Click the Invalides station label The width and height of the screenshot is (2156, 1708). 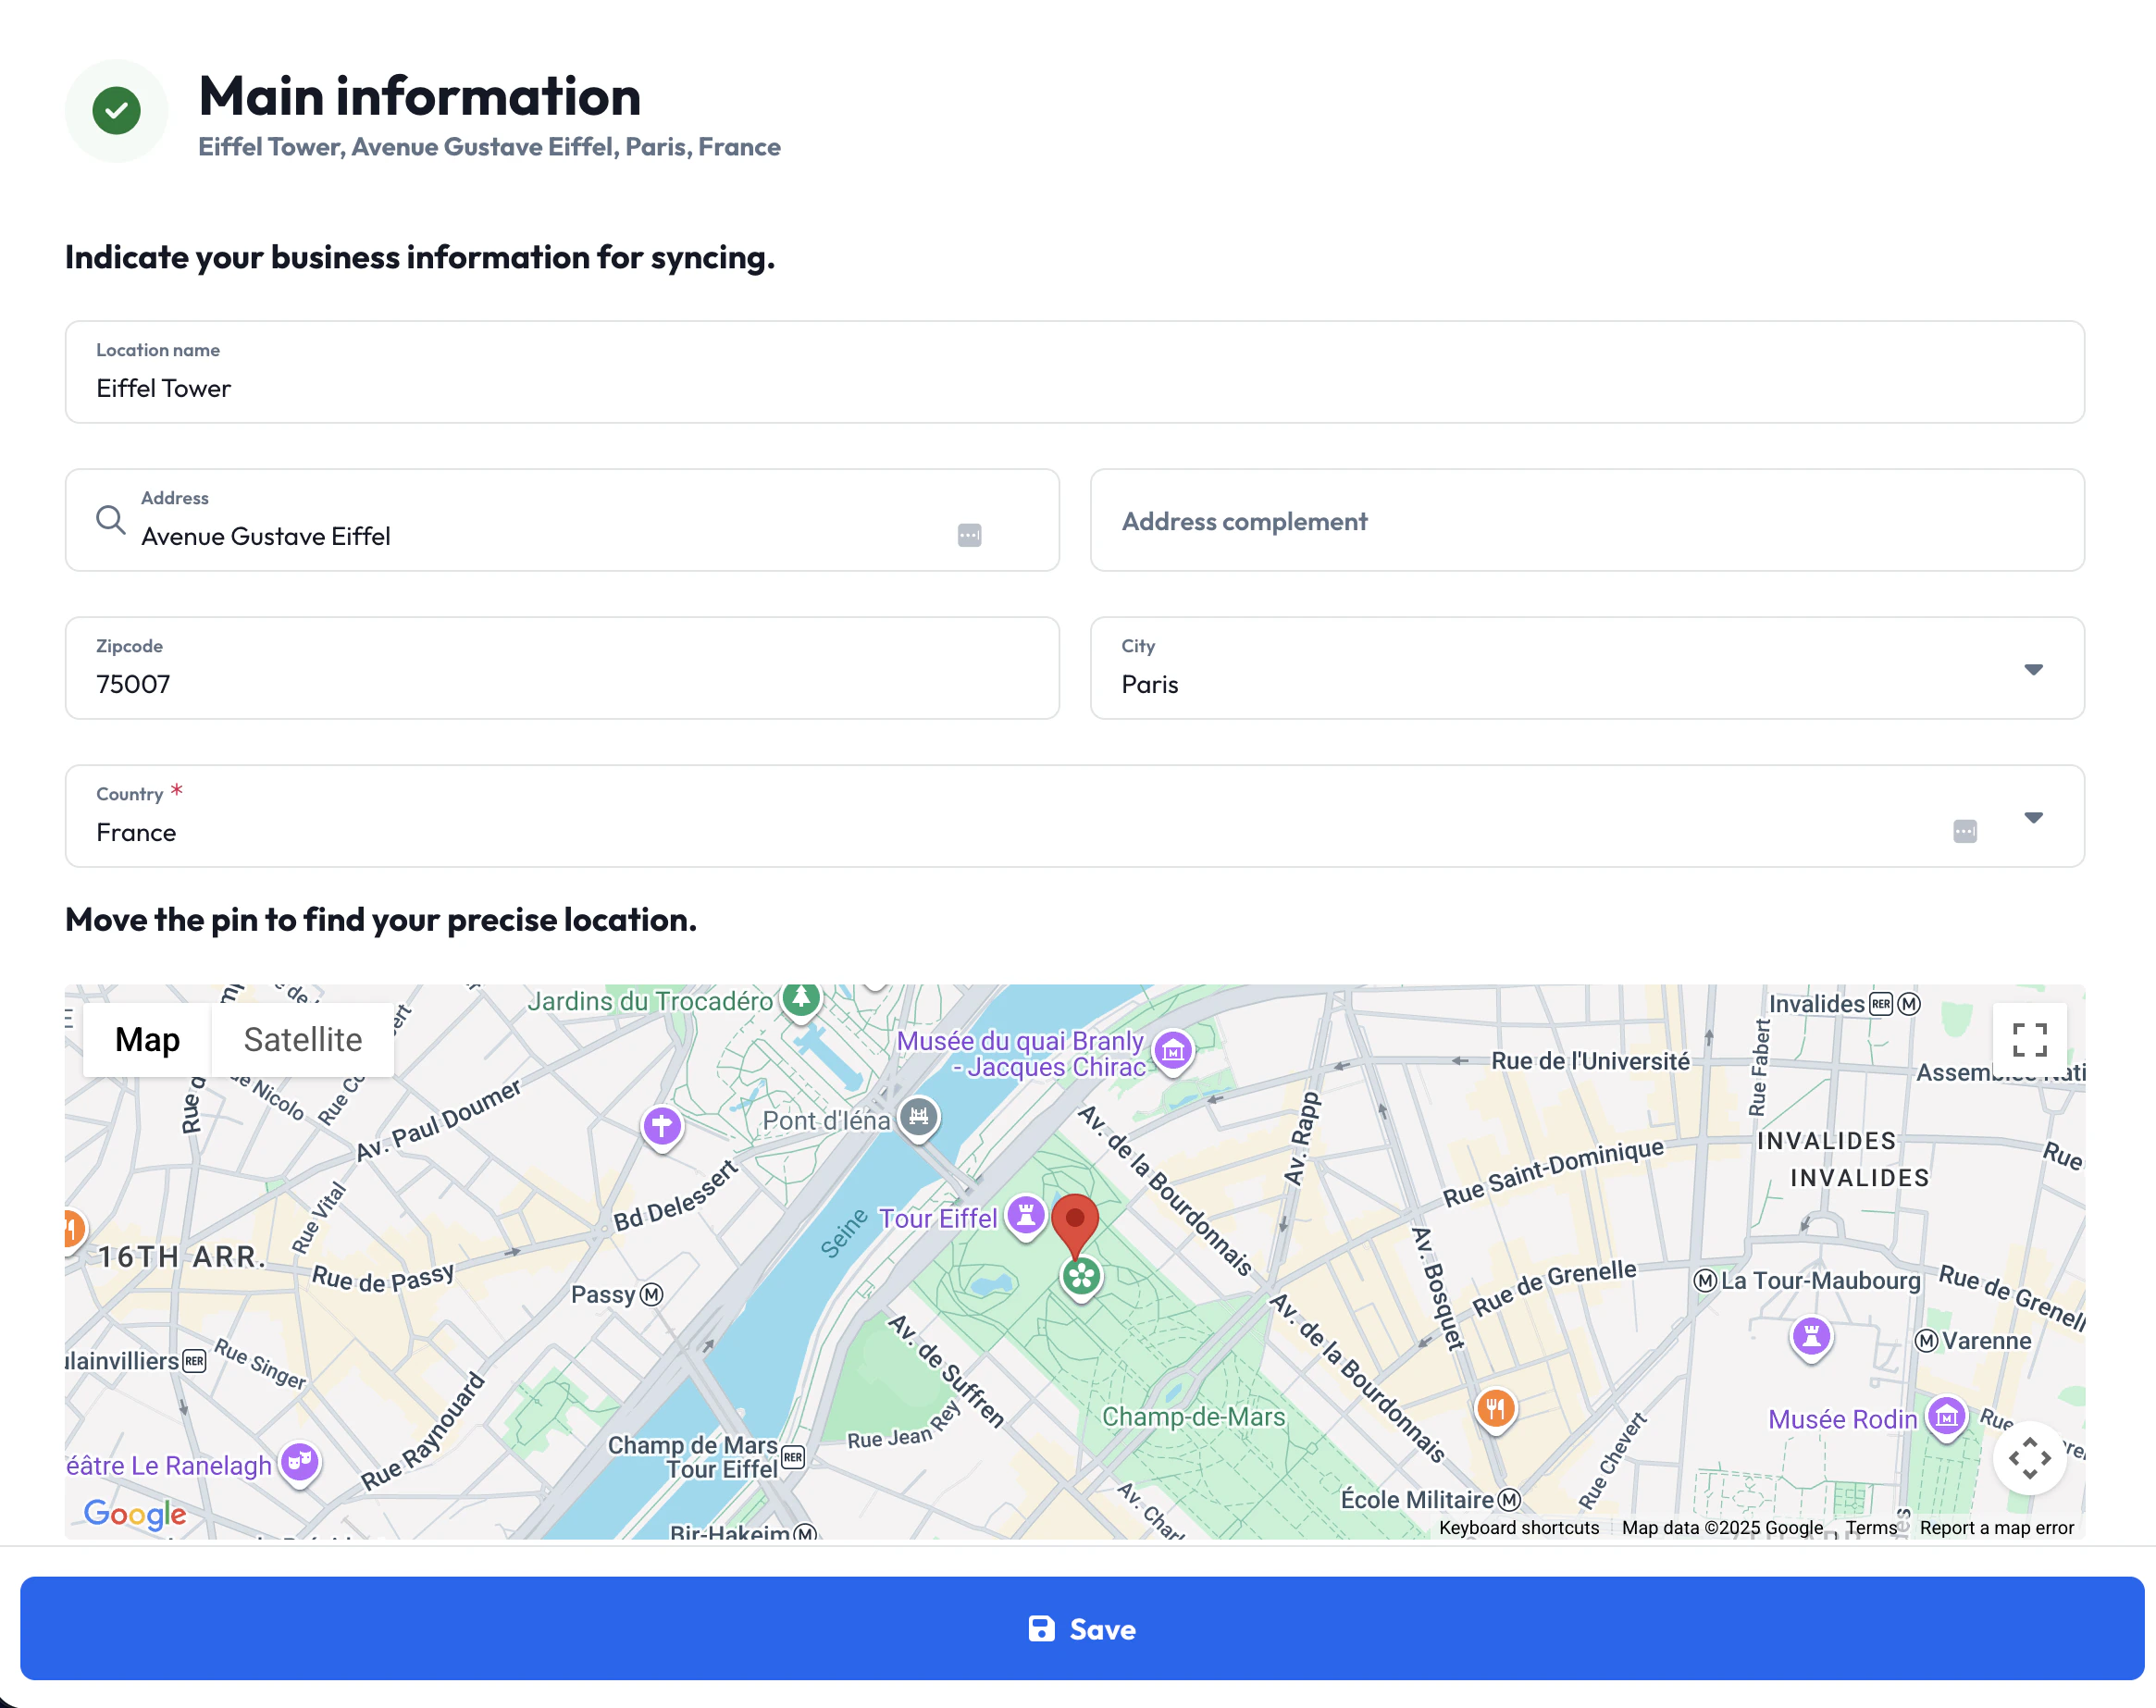[x=1816, y=1003]
